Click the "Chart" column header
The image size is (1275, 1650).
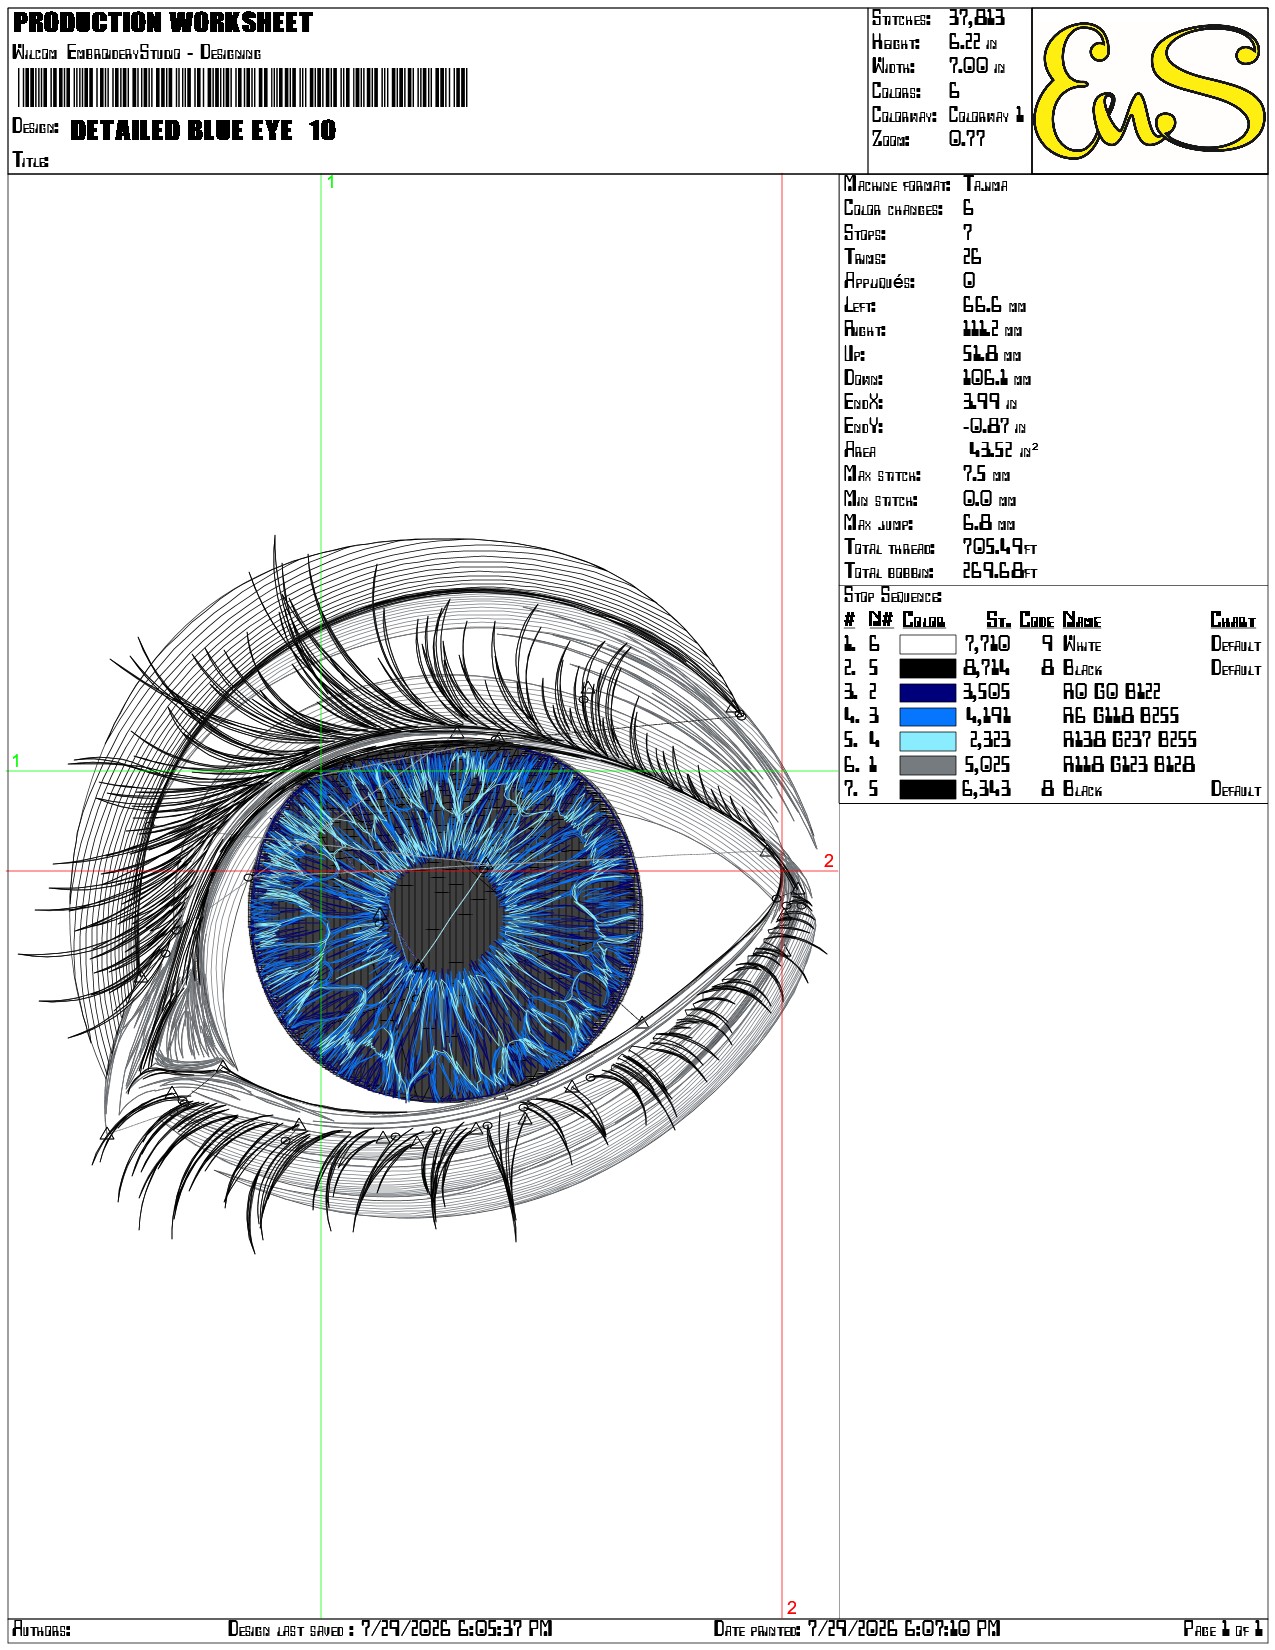(1232, 620)
